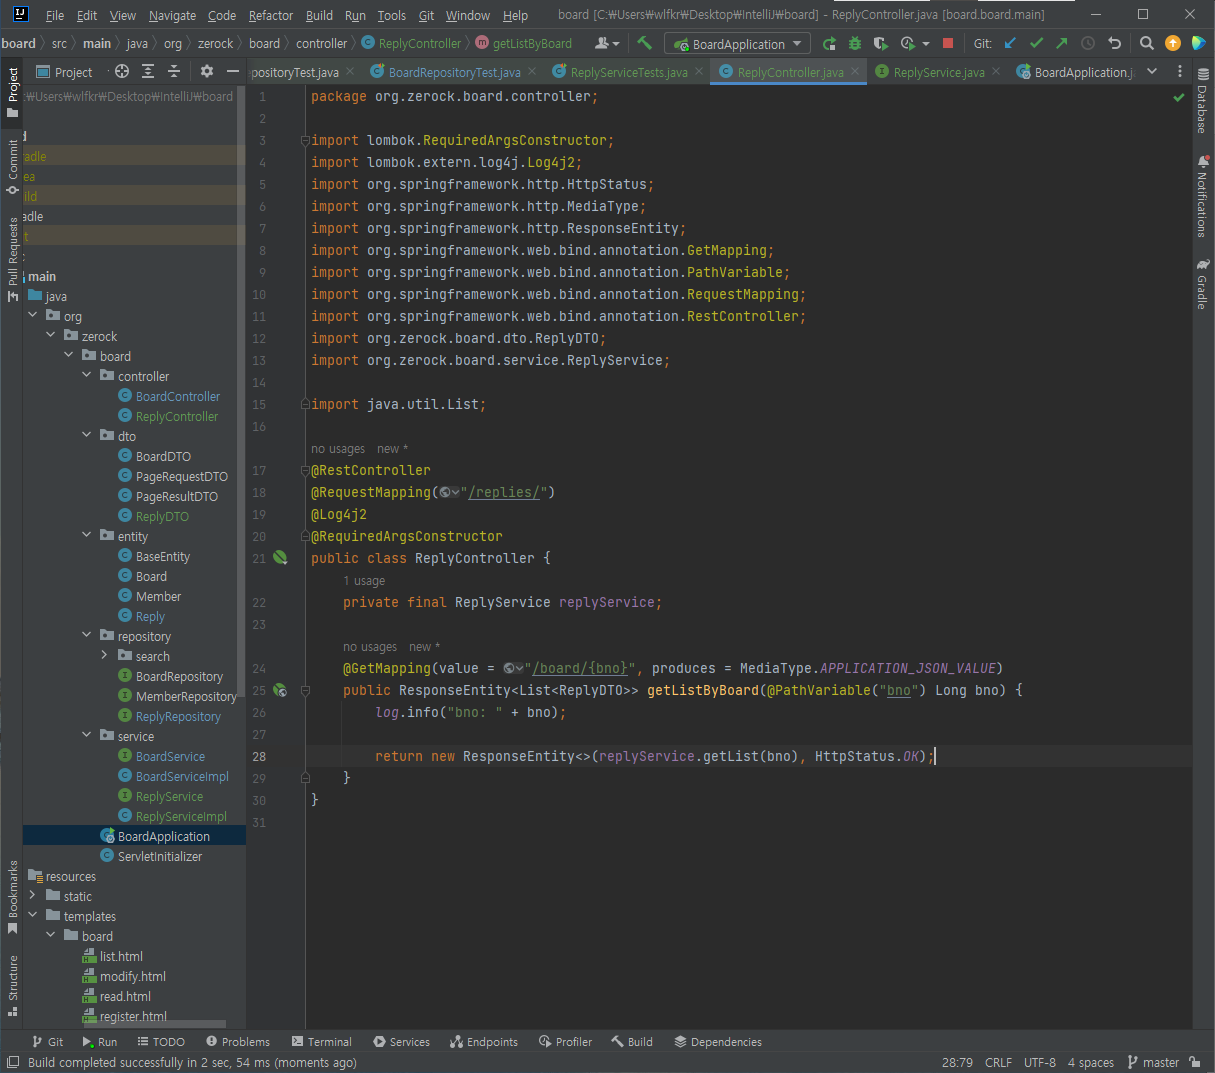Screen dimensions: 1215x1073
Task: Click the "/replies/" URL link in the code
Action: pos(504,492)
